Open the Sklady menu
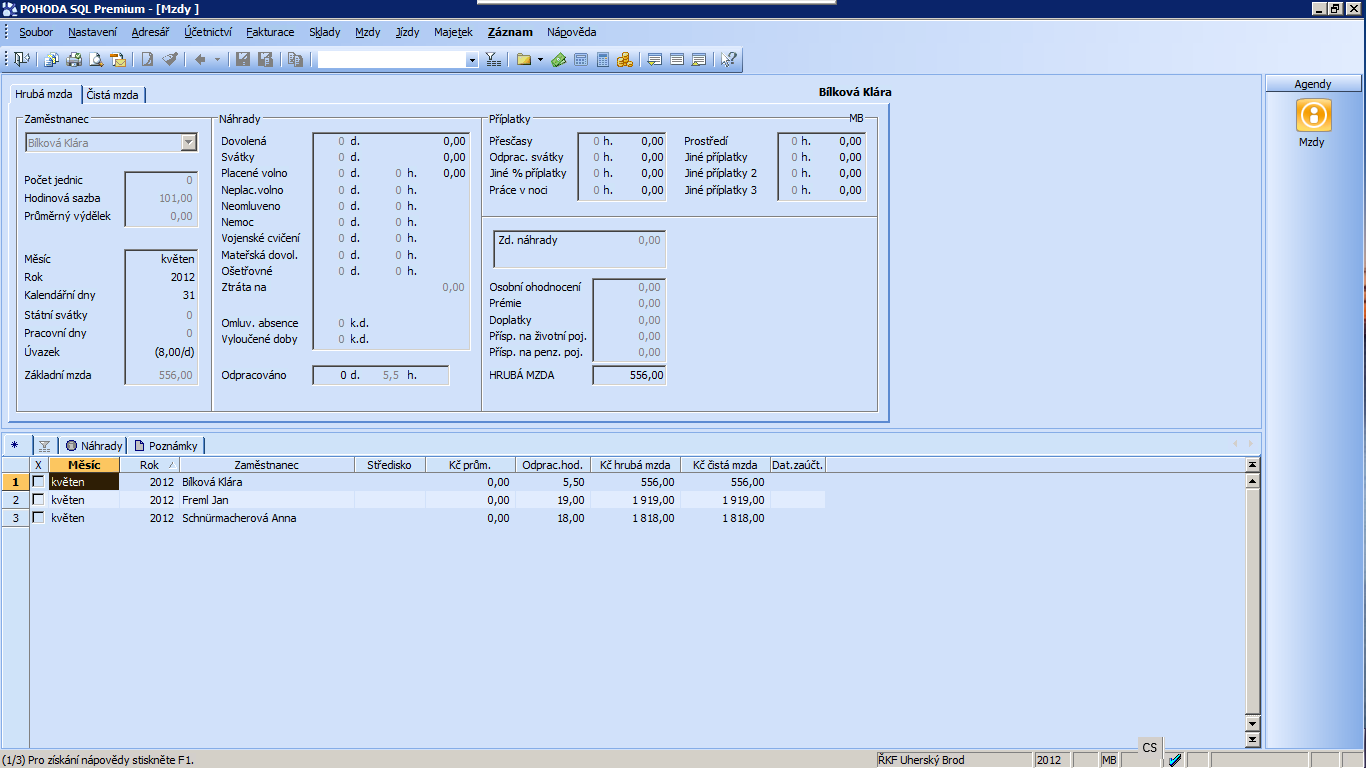The height and width of the screenshot is (768, 1366). 325,32
